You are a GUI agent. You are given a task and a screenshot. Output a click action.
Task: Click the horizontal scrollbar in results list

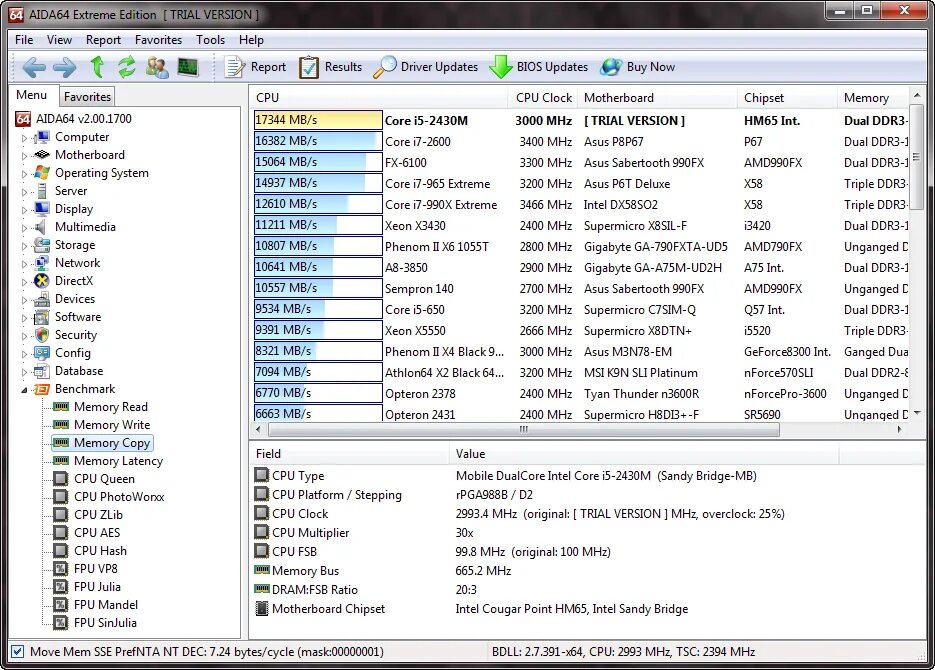pyautogui.click(x=524, y=429)
